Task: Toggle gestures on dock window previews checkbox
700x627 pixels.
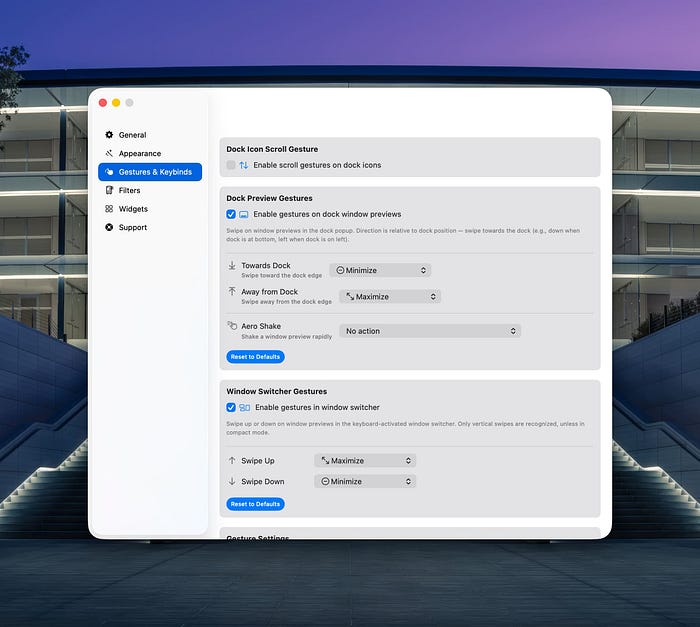Action: [231, 214]
